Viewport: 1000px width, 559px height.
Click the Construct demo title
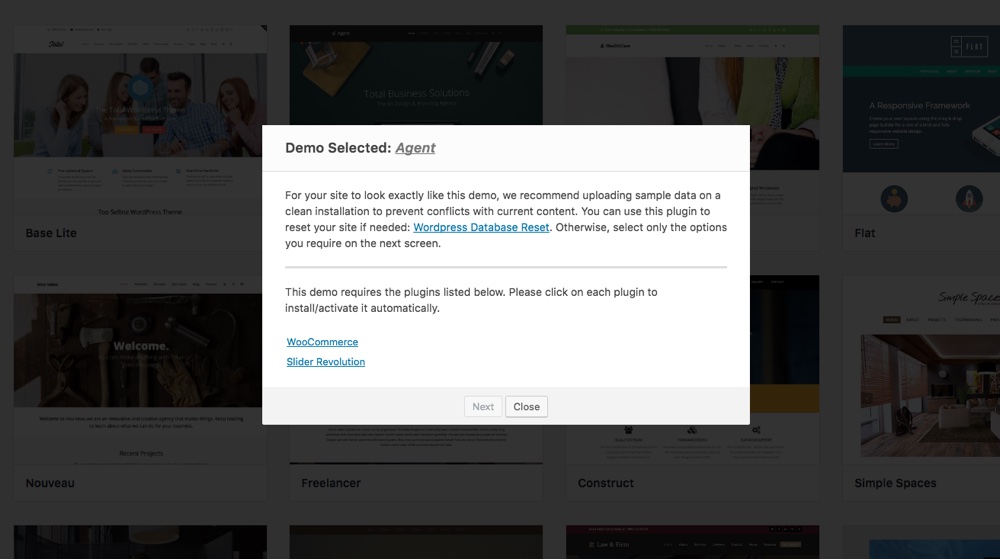[x=605, y=483]
